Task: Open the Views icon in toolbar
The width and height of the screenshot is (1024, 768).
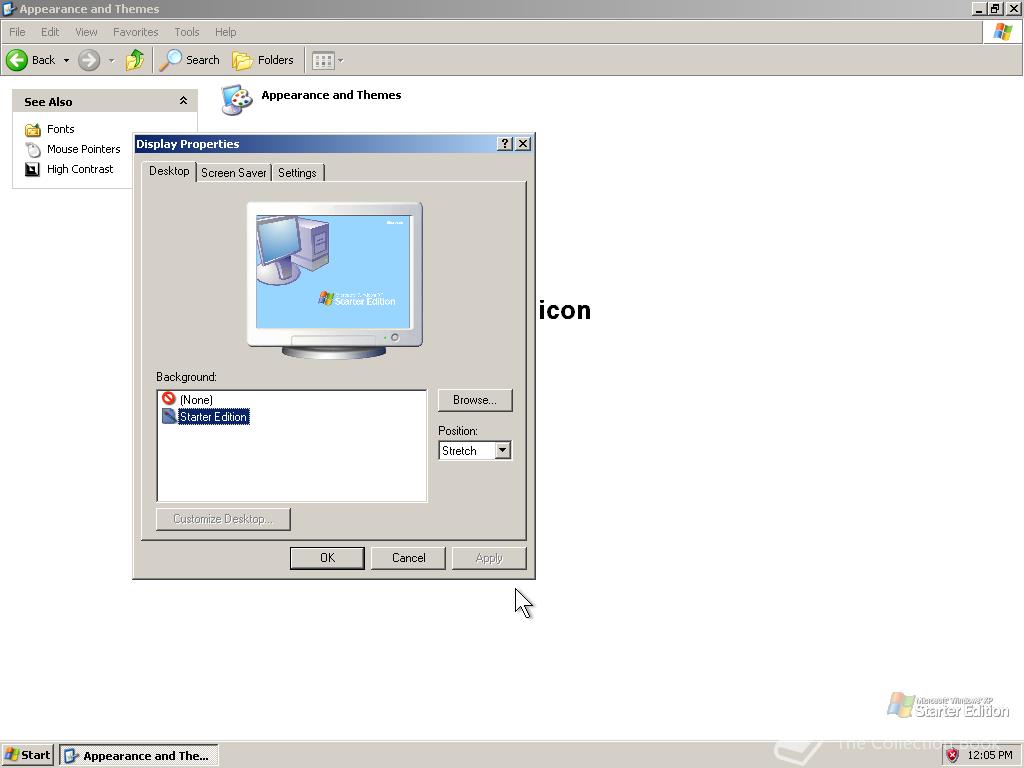Action: pyautogui.click(x=323, y=61)
